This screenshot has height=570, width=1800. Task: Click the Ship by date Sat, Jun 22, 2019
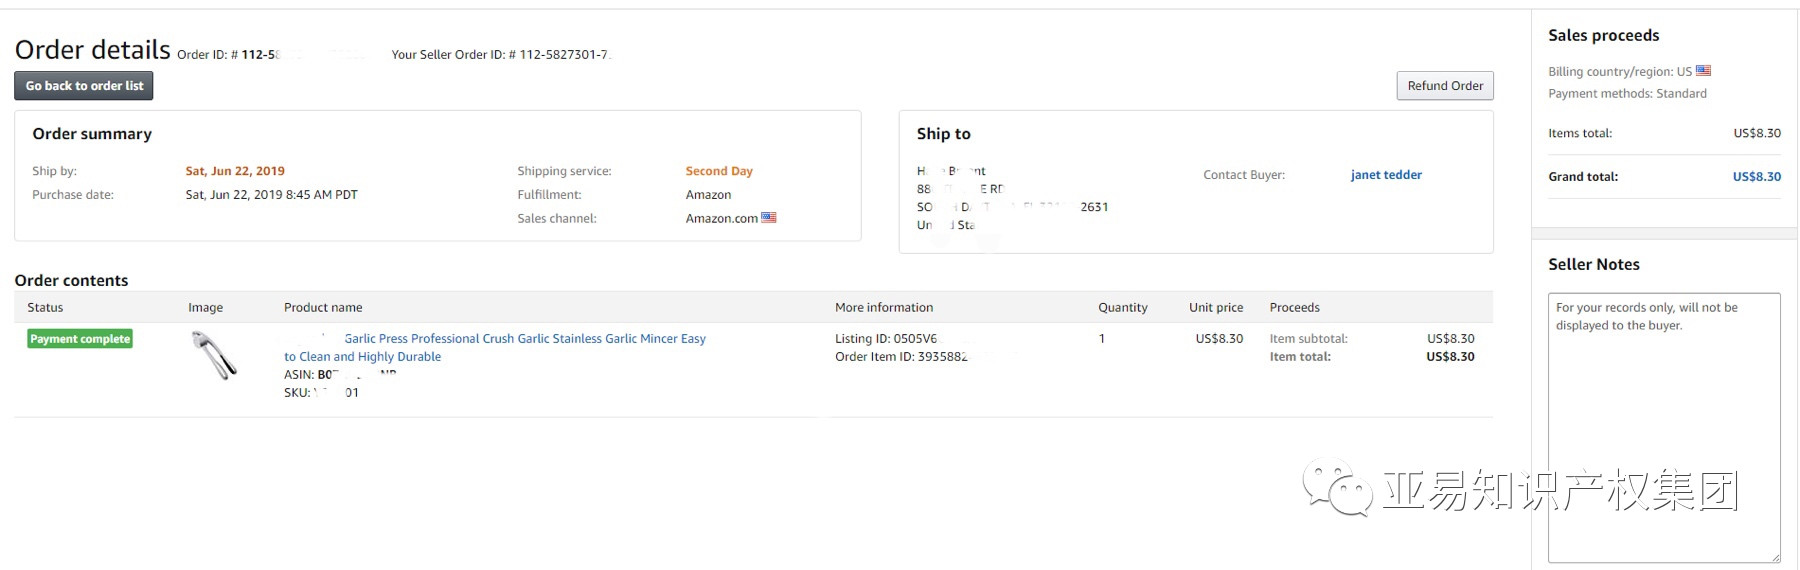tap(235, 171)
